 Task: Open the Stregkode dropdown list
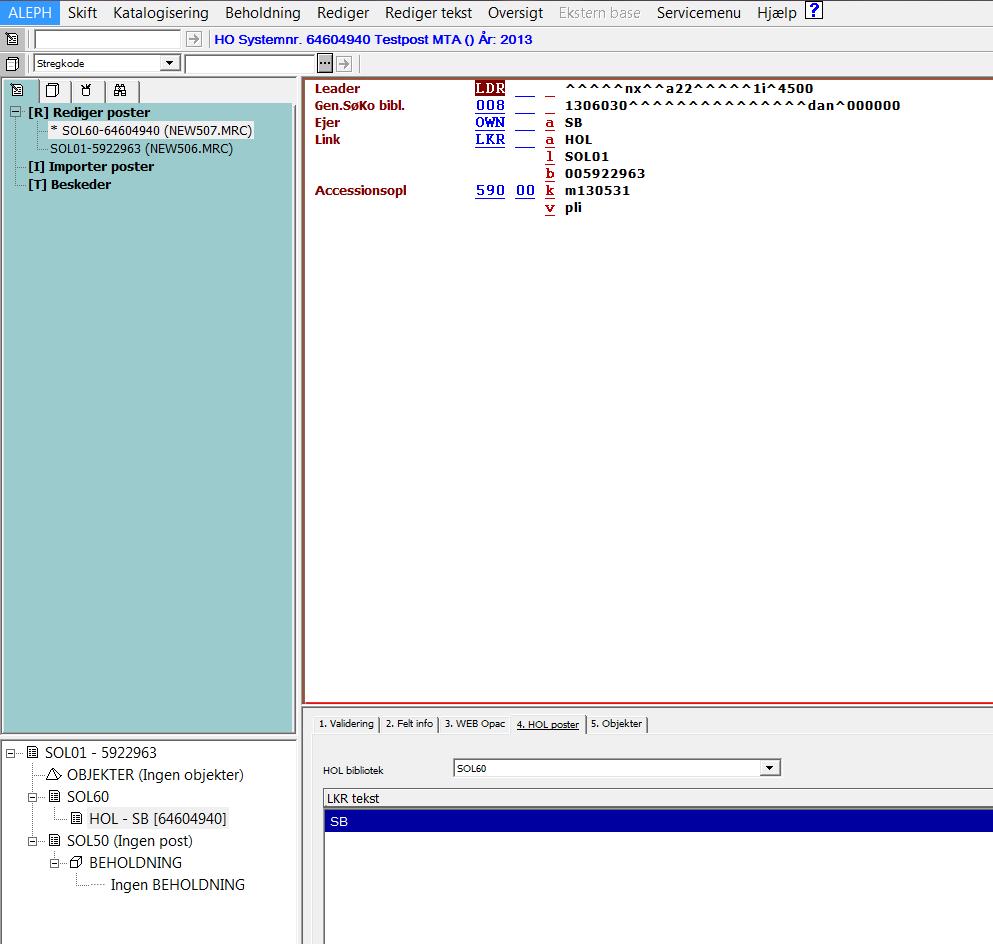tap(169, 63)
